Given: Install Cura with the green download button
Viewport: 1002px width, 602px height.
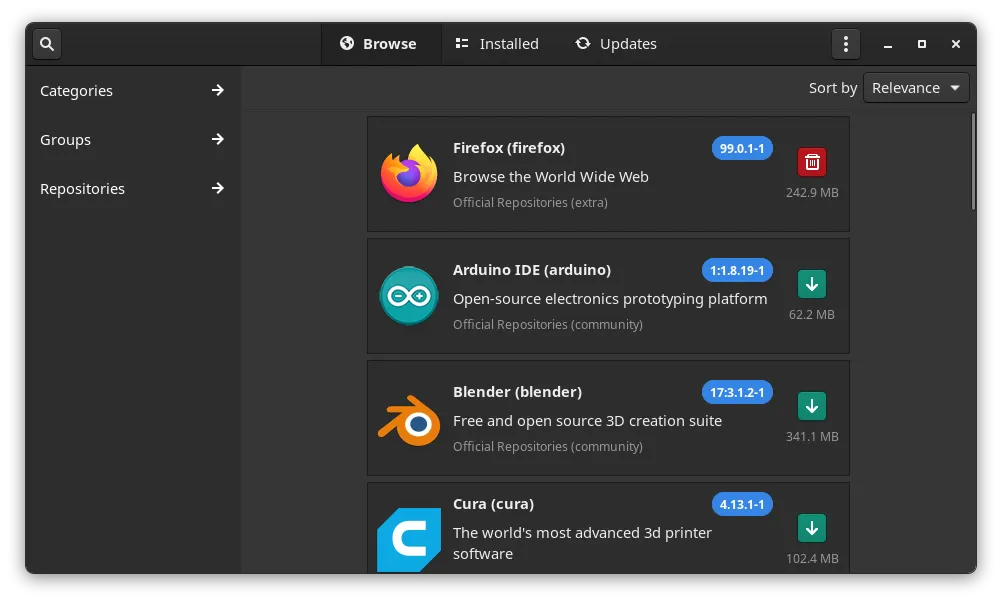Looking at the screenshot, I should [812, 527].
